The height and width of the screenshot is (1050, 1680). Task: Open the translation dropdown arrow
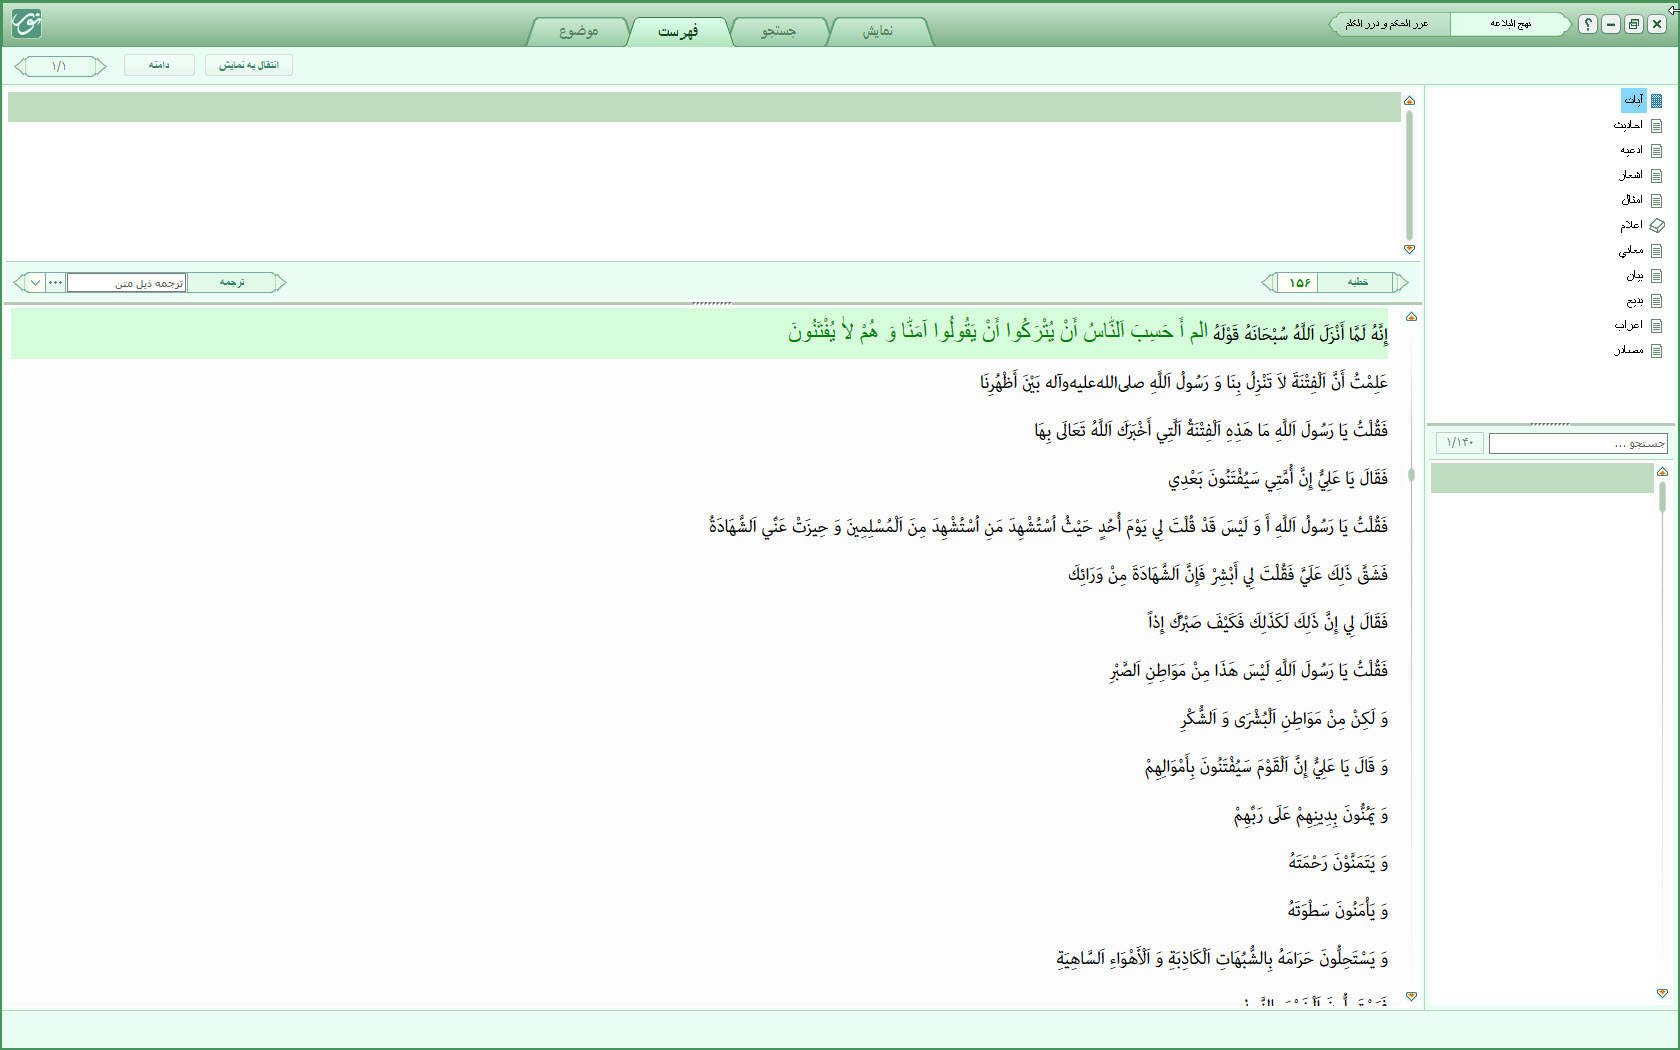point(35,283)
